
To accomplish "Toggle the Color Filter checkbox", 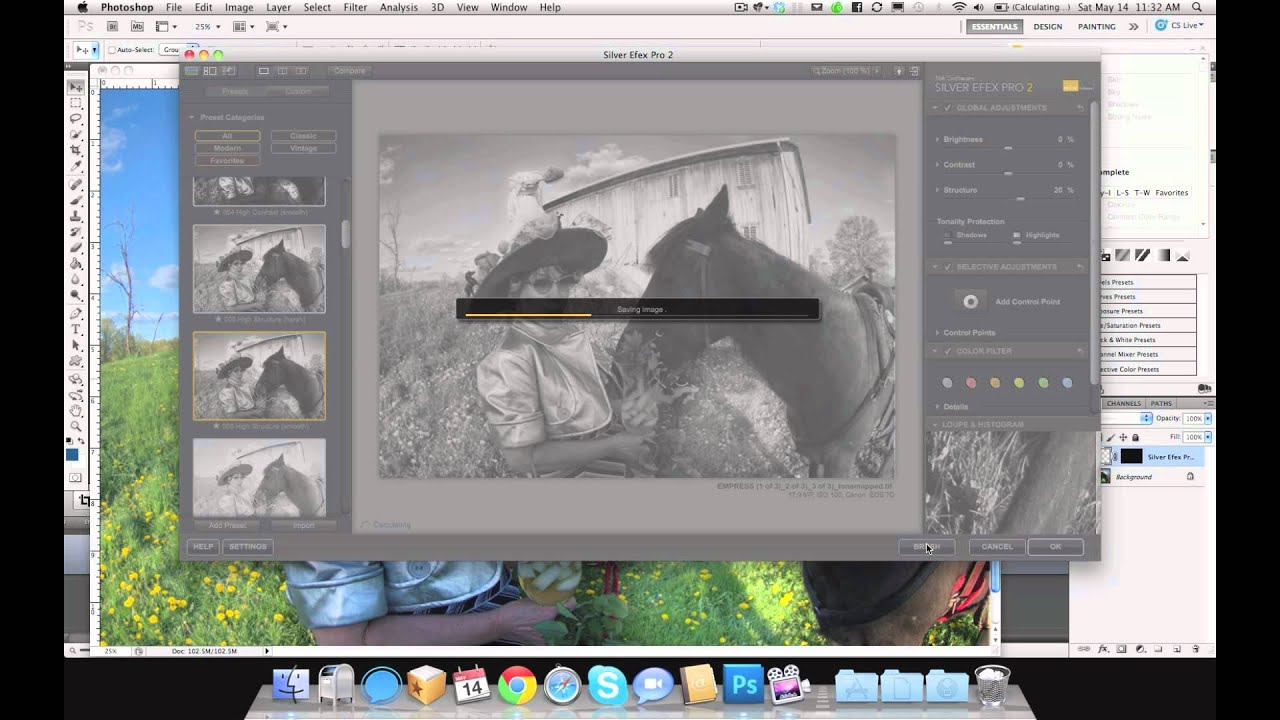I will (947, 351).
